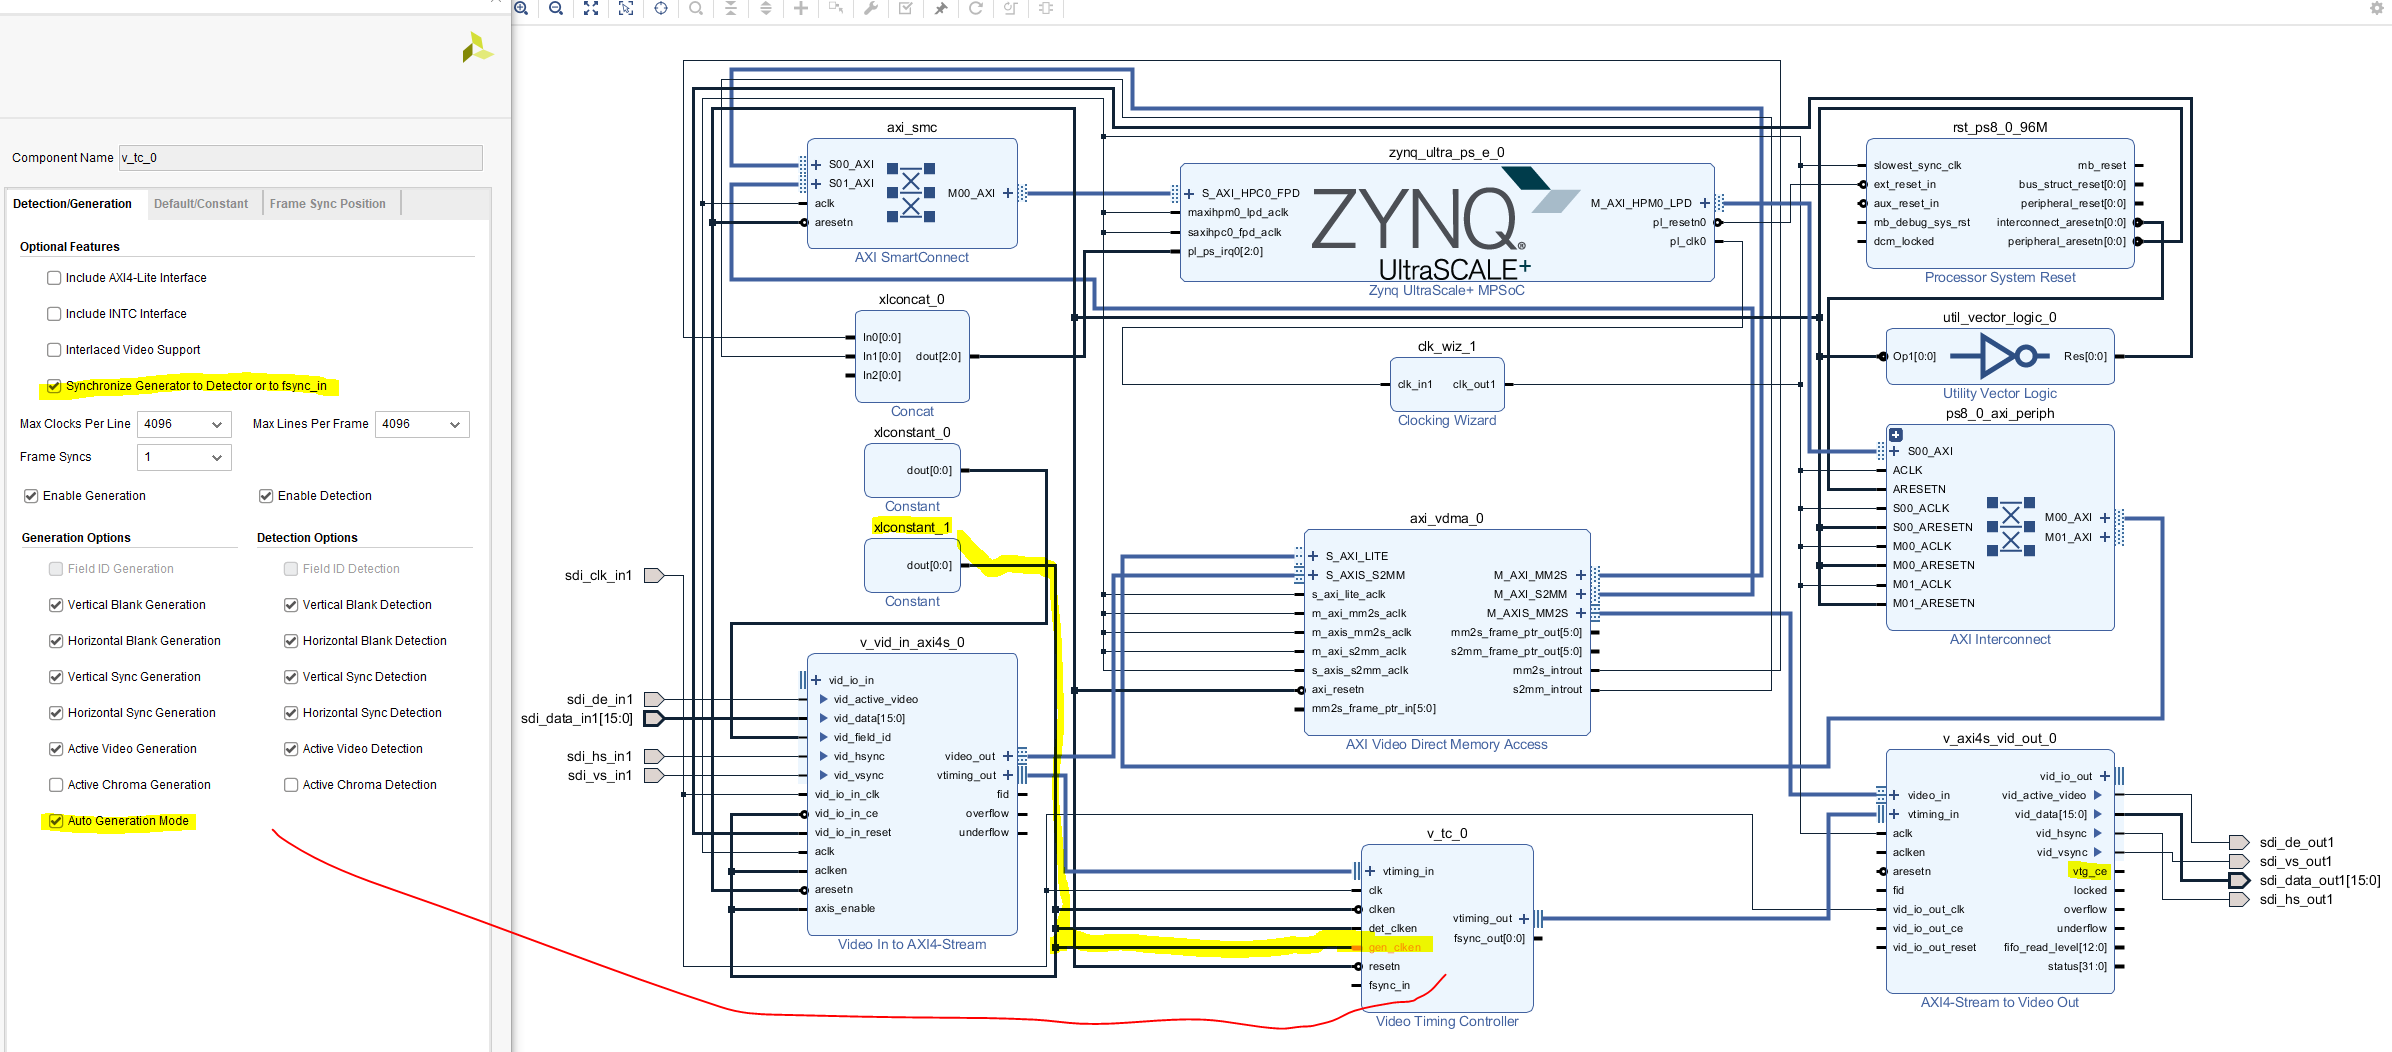Image resolution: width=2392 pixels, height=1052 pixels.
Task: Open the Frame Sync Position tab
Action: tap(328, 203)
